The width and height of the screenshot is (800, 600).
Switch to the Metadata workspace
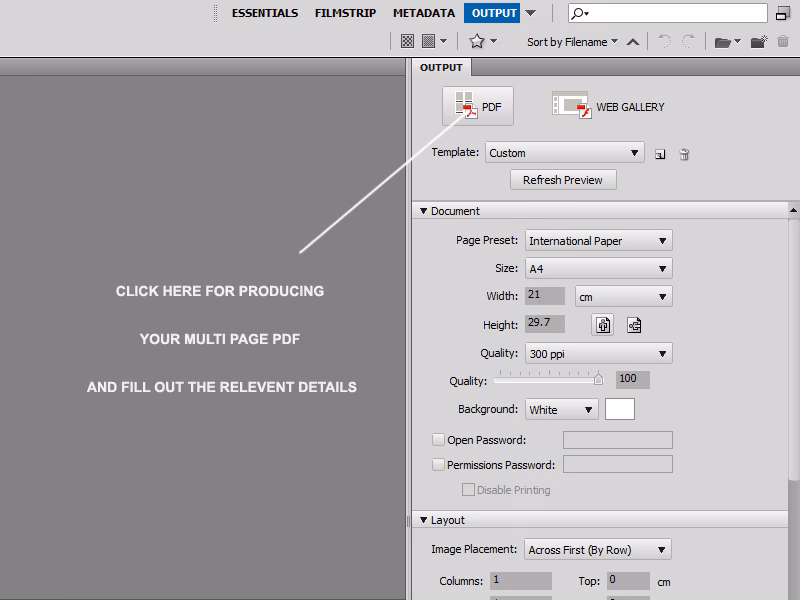[x=424, y=13]
